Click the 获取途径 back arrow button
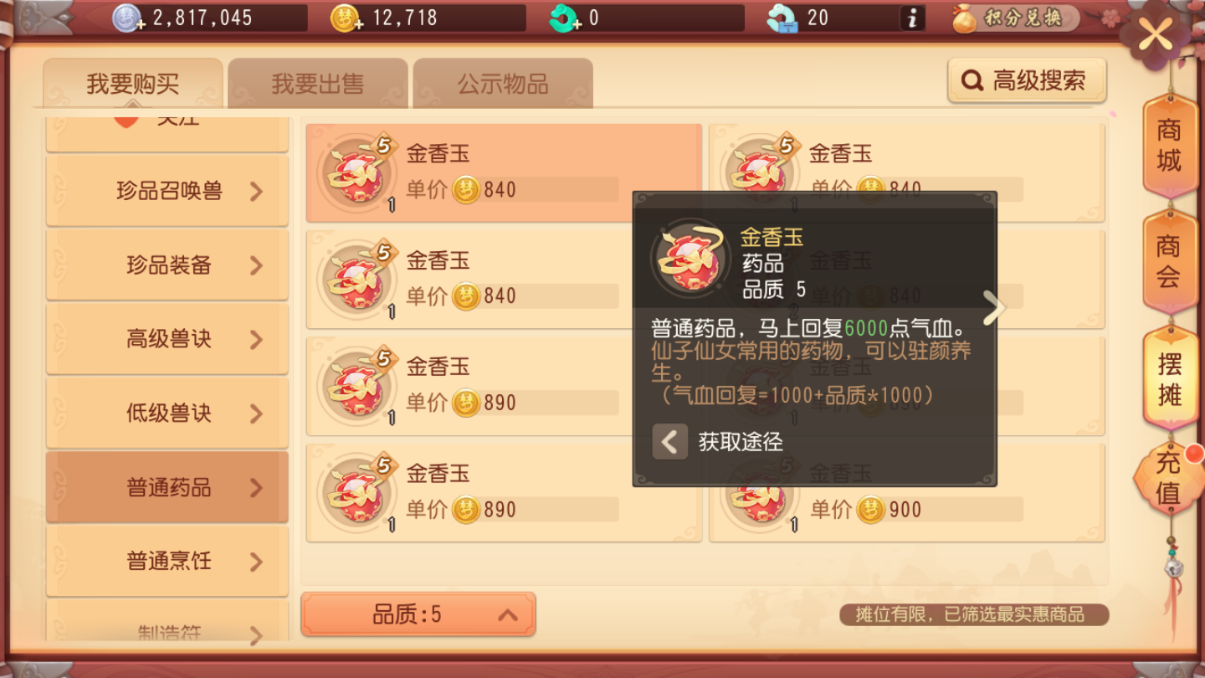 [670, 441]
